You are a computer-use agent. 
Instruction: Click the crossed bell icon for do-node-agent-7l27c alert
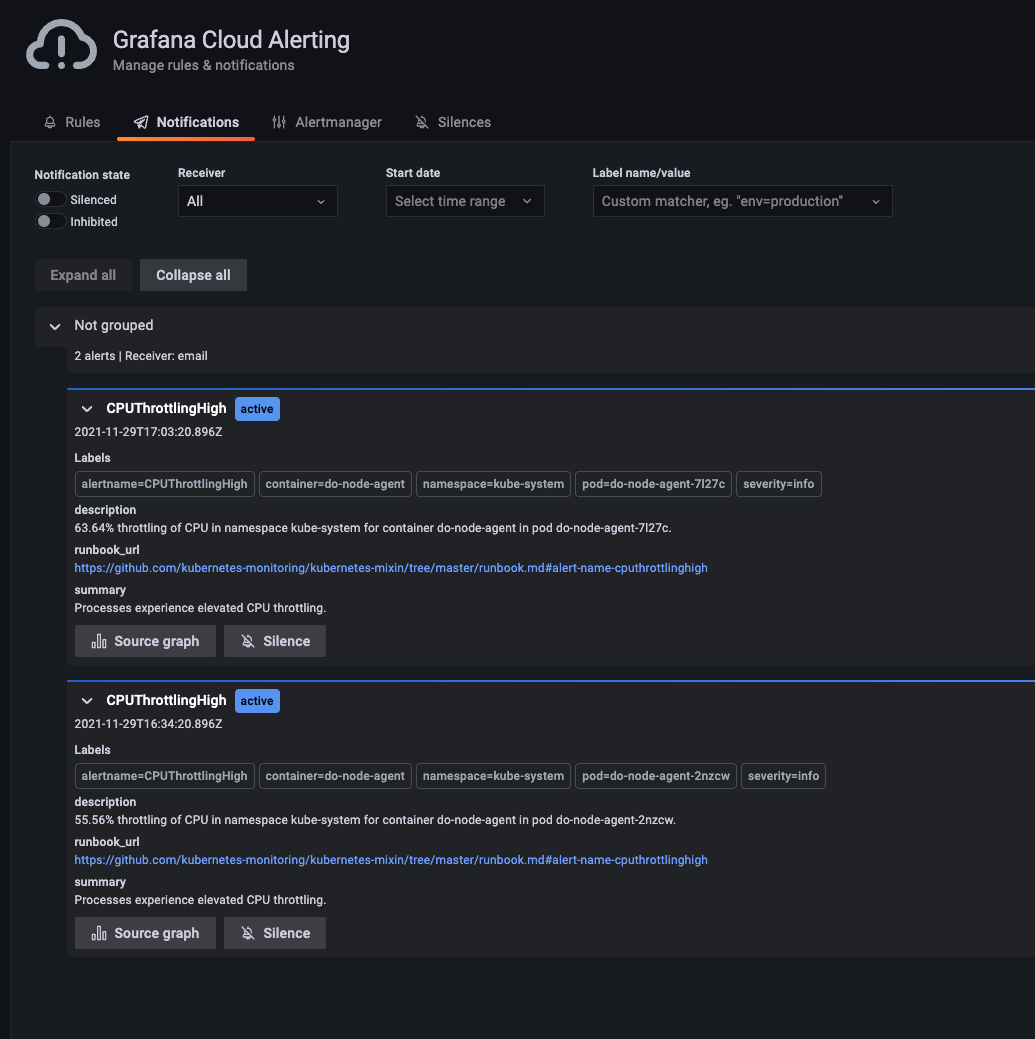(x=248, y=641)
